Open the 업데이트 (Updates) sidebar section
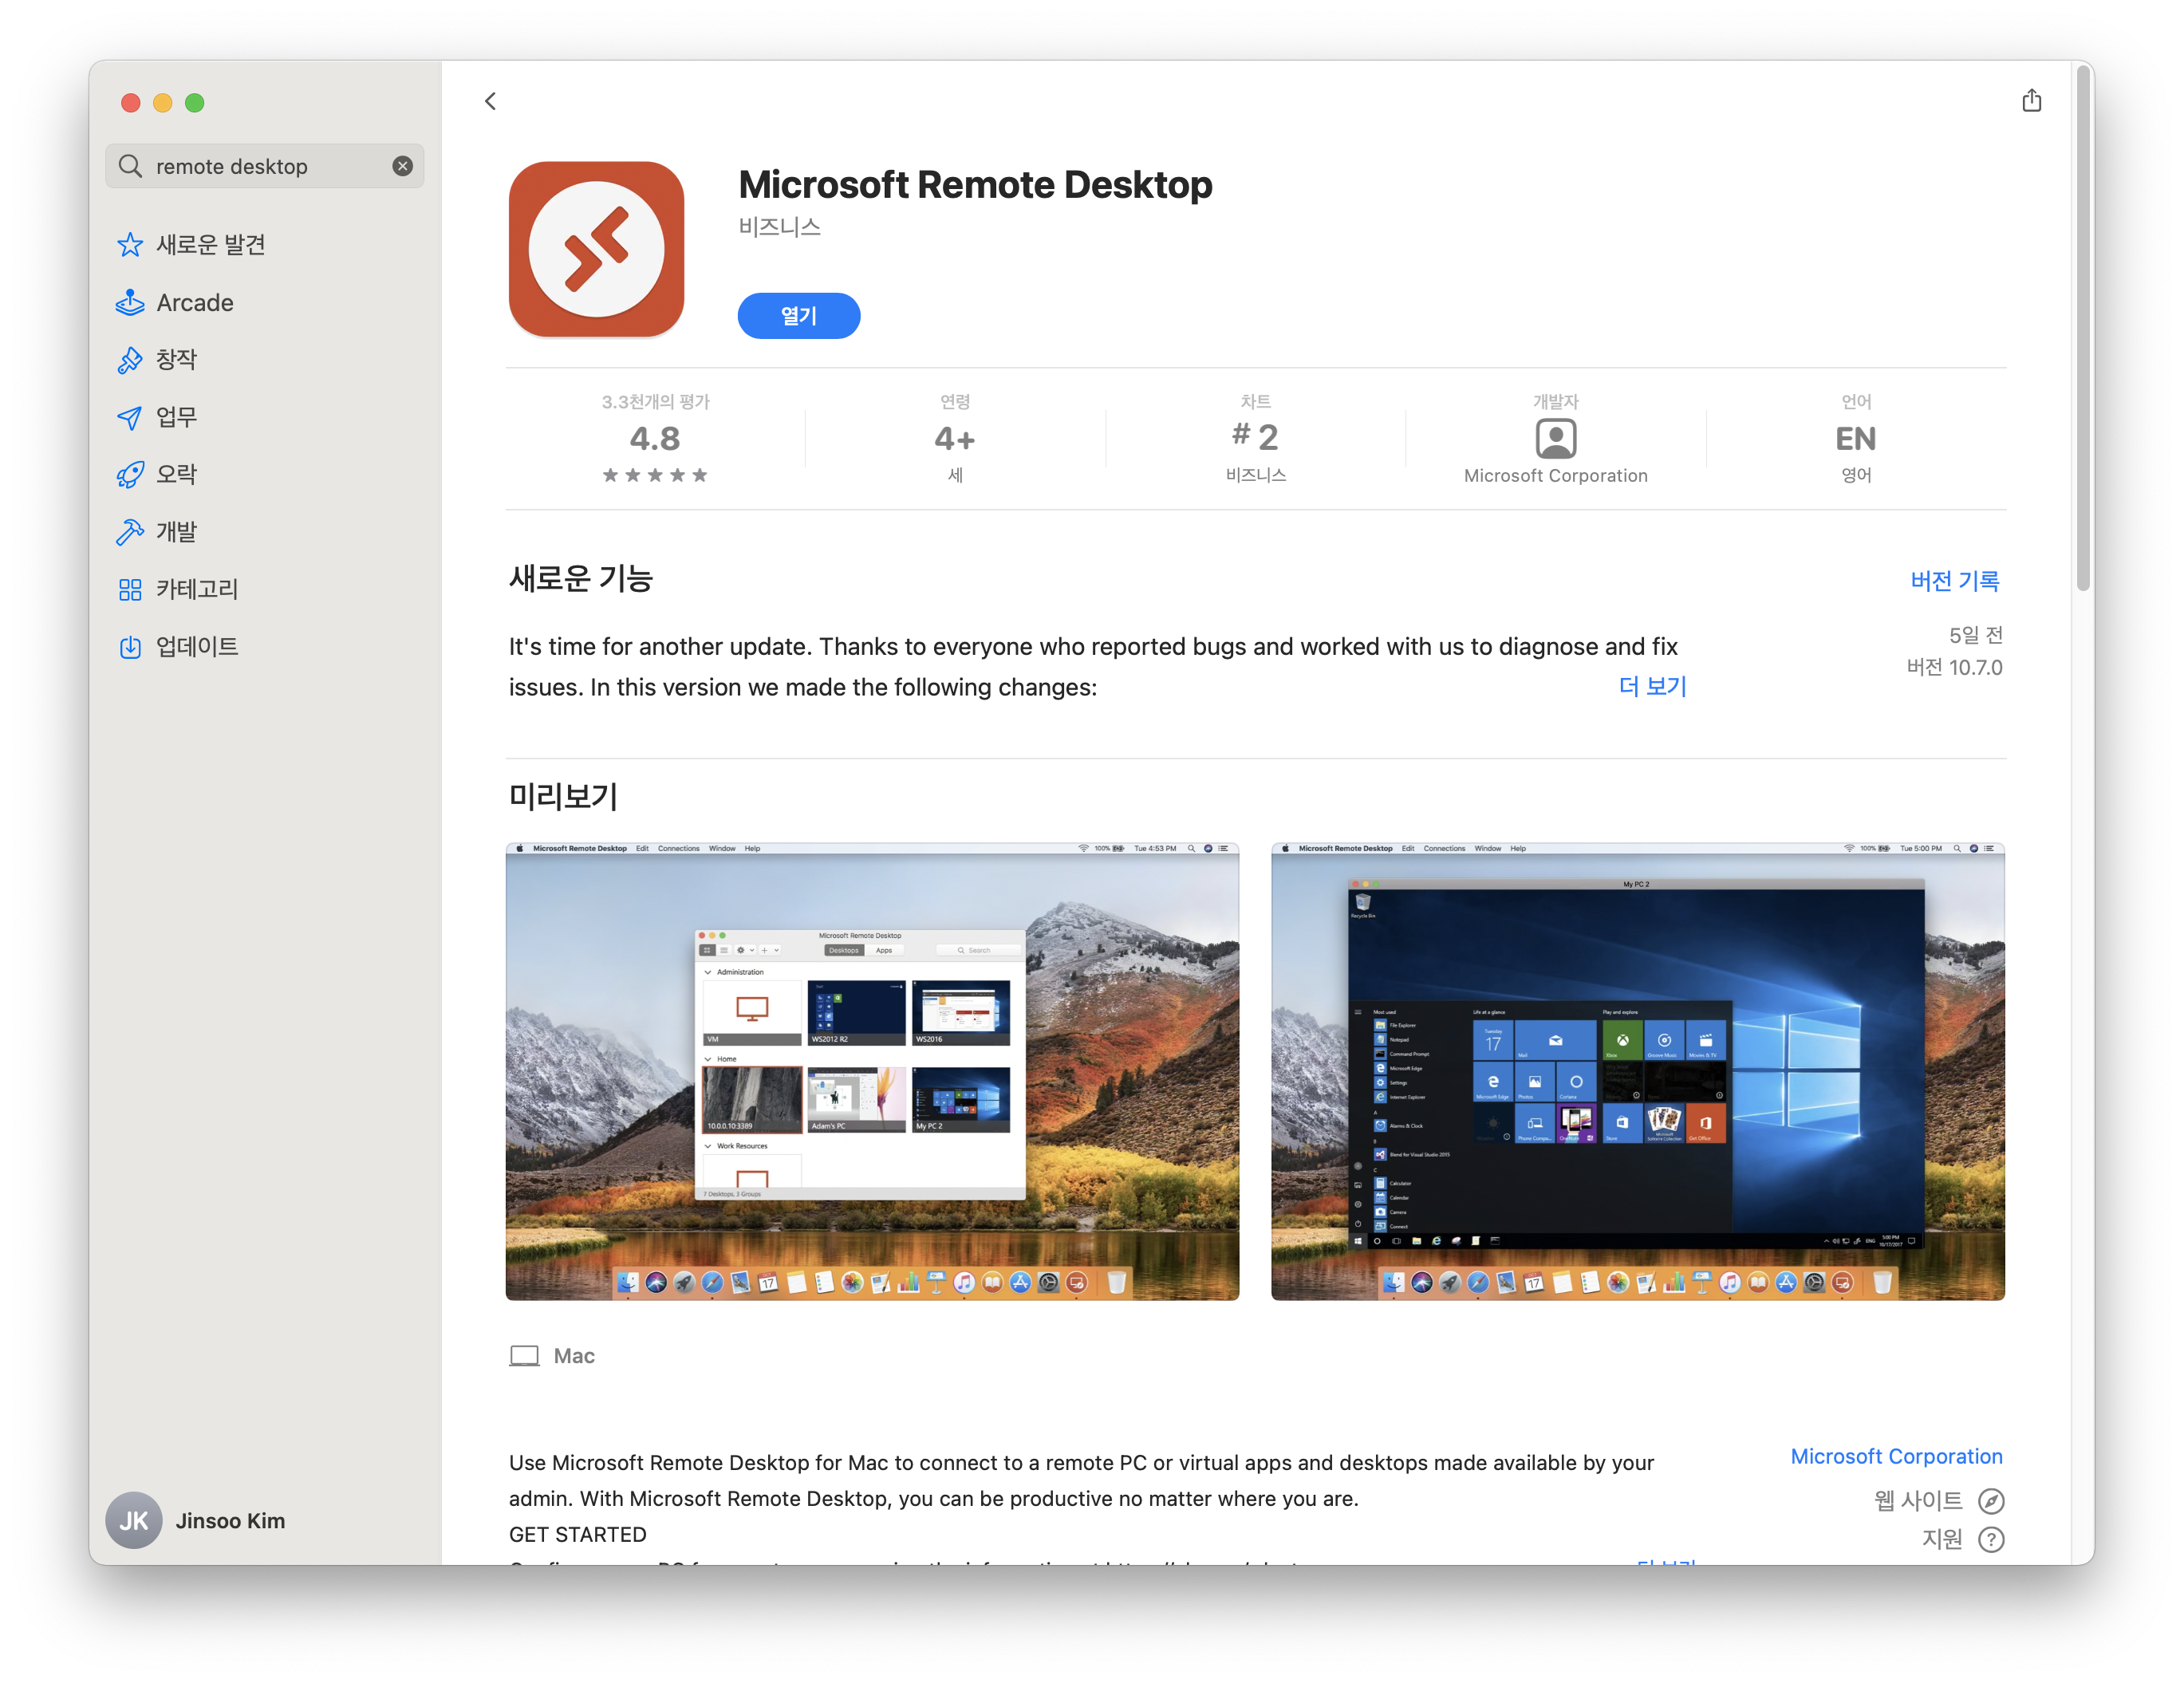 click(196, 647)
